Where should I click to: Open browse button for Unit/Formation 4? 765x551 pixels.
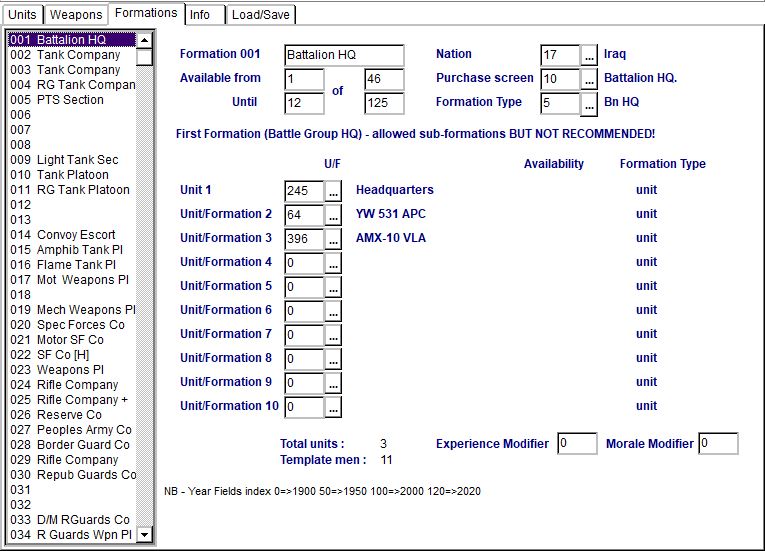tap(334, 263)
